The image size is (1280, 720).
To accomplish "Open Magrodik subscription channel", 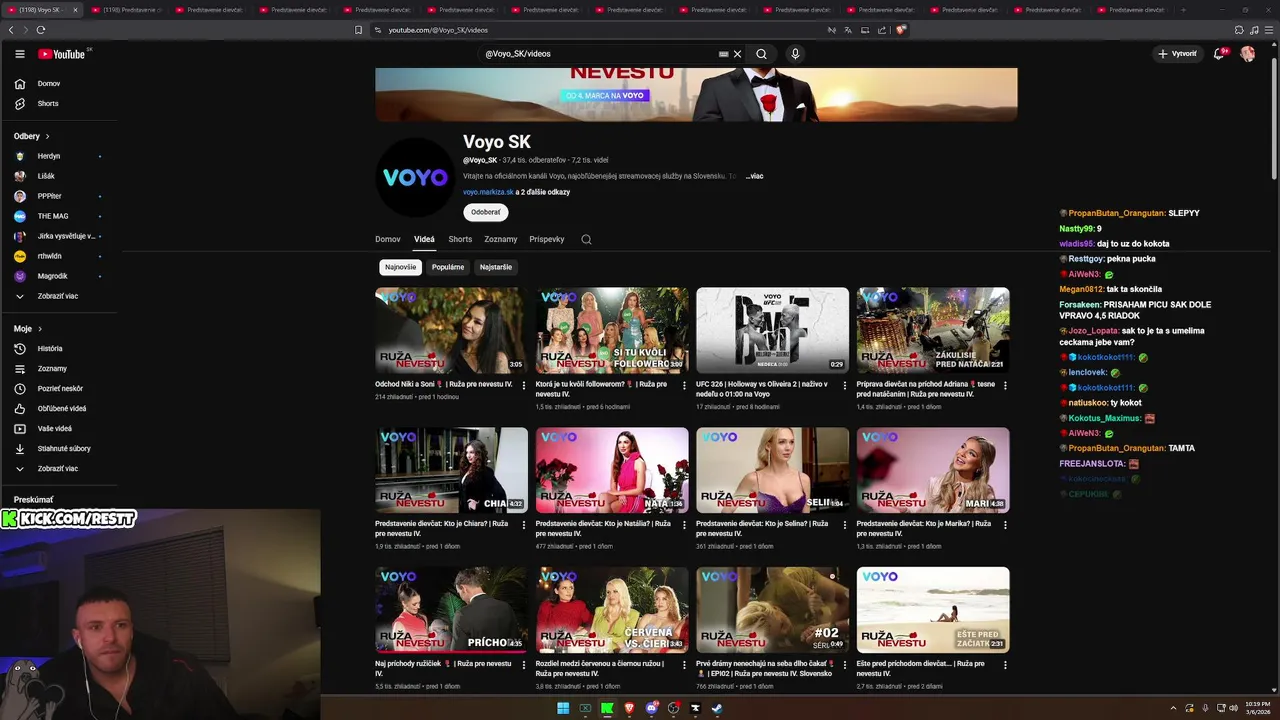I will [52, 276].
